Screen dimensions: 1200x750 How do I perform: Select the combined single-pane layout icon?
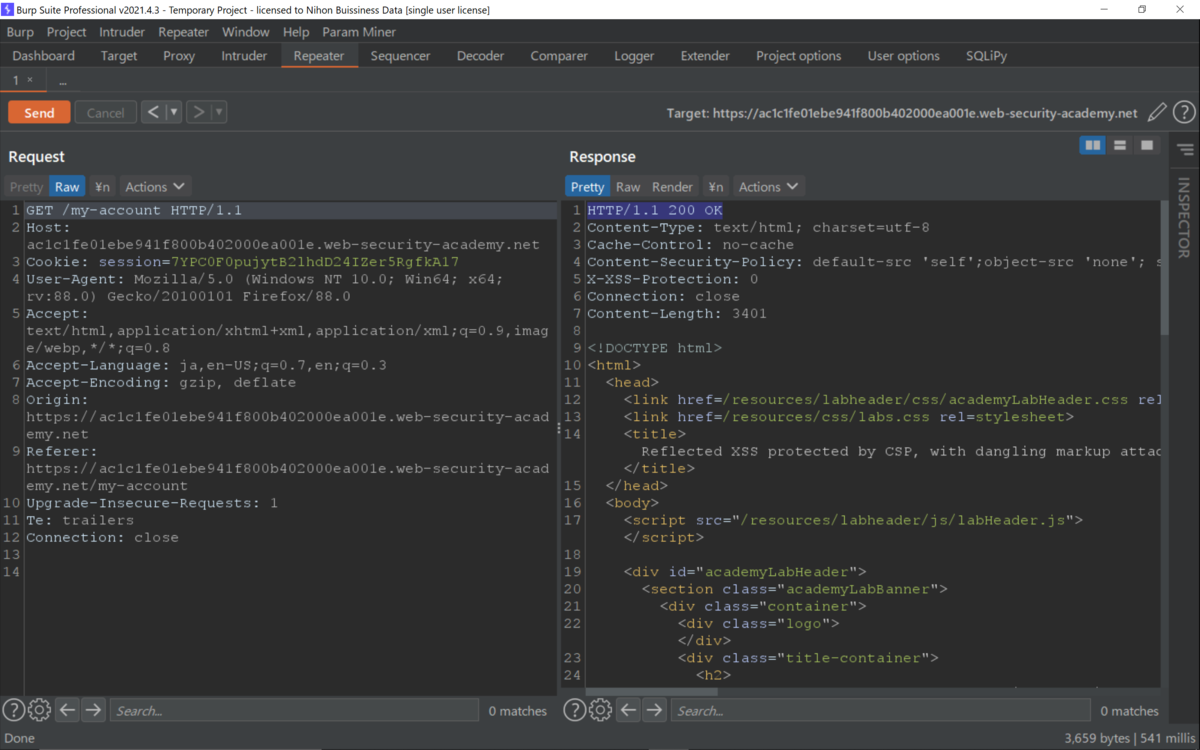tap(1147, 146)
